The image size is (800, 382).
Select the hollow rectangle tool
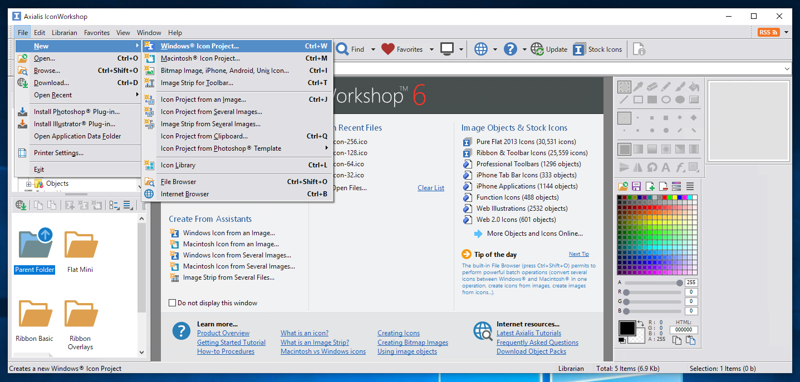click(638, 100)
